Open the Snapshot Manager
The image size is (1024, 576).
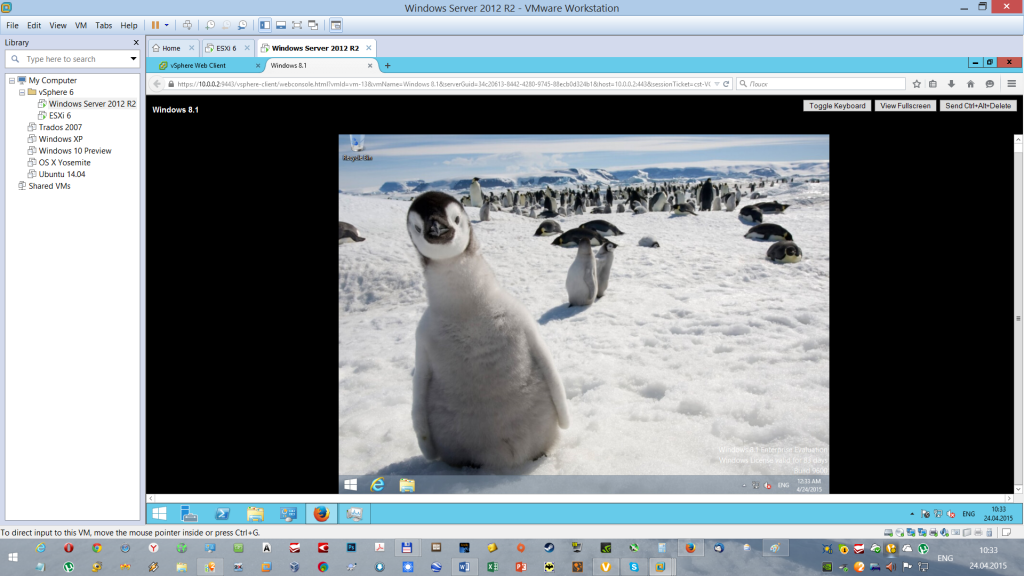(x=243, y=24)
